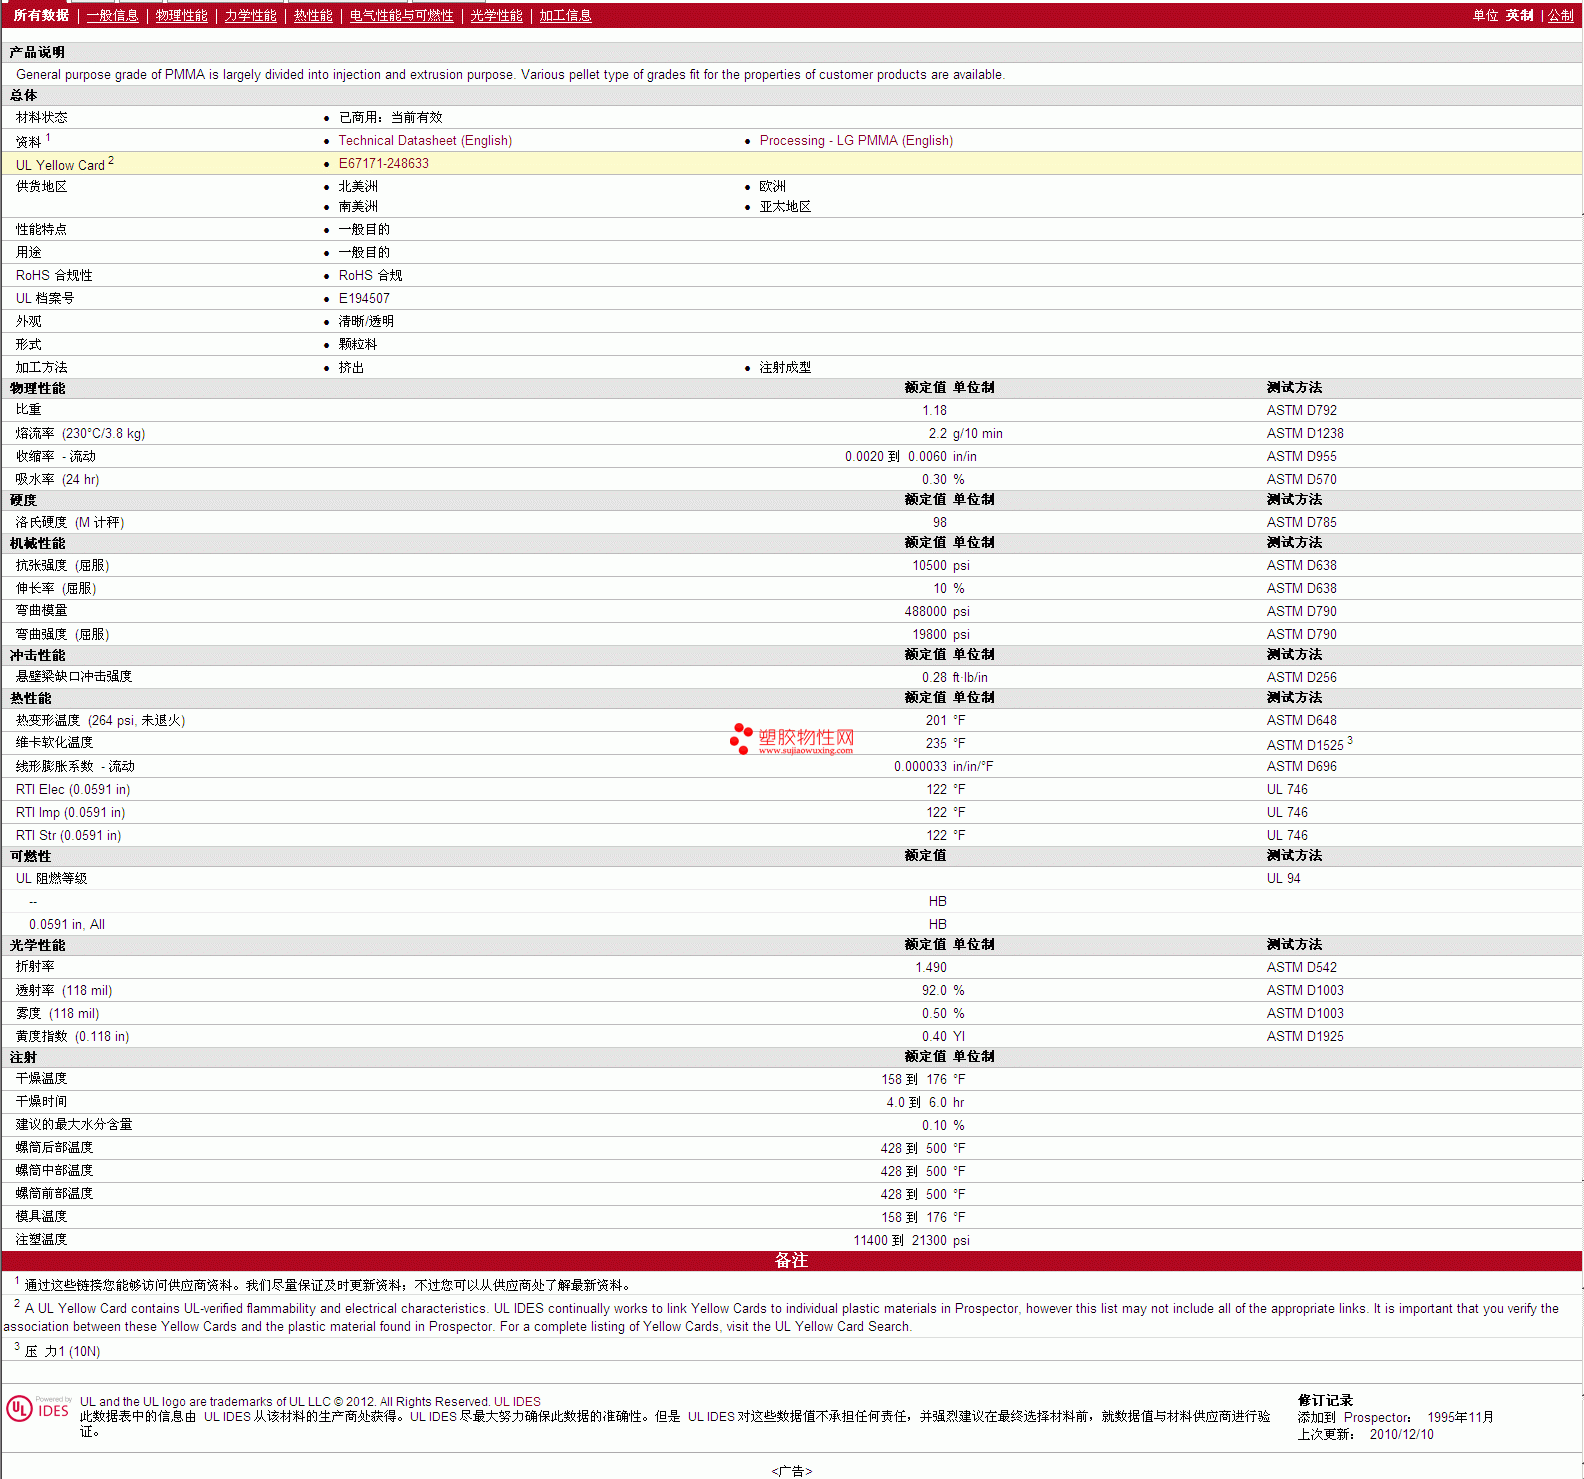This screenshot has height=1479, width=1584.
Task: Select ASTM D792 test method text
Action: pos(1301,411)
